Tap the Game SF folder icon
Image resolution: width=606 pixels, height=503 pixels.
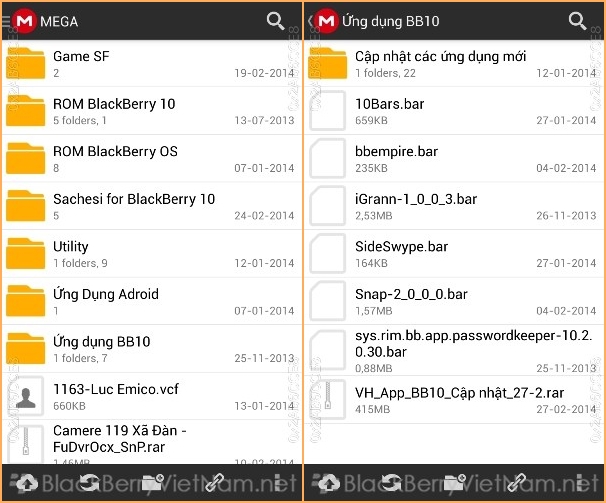(x=26, y=63)
